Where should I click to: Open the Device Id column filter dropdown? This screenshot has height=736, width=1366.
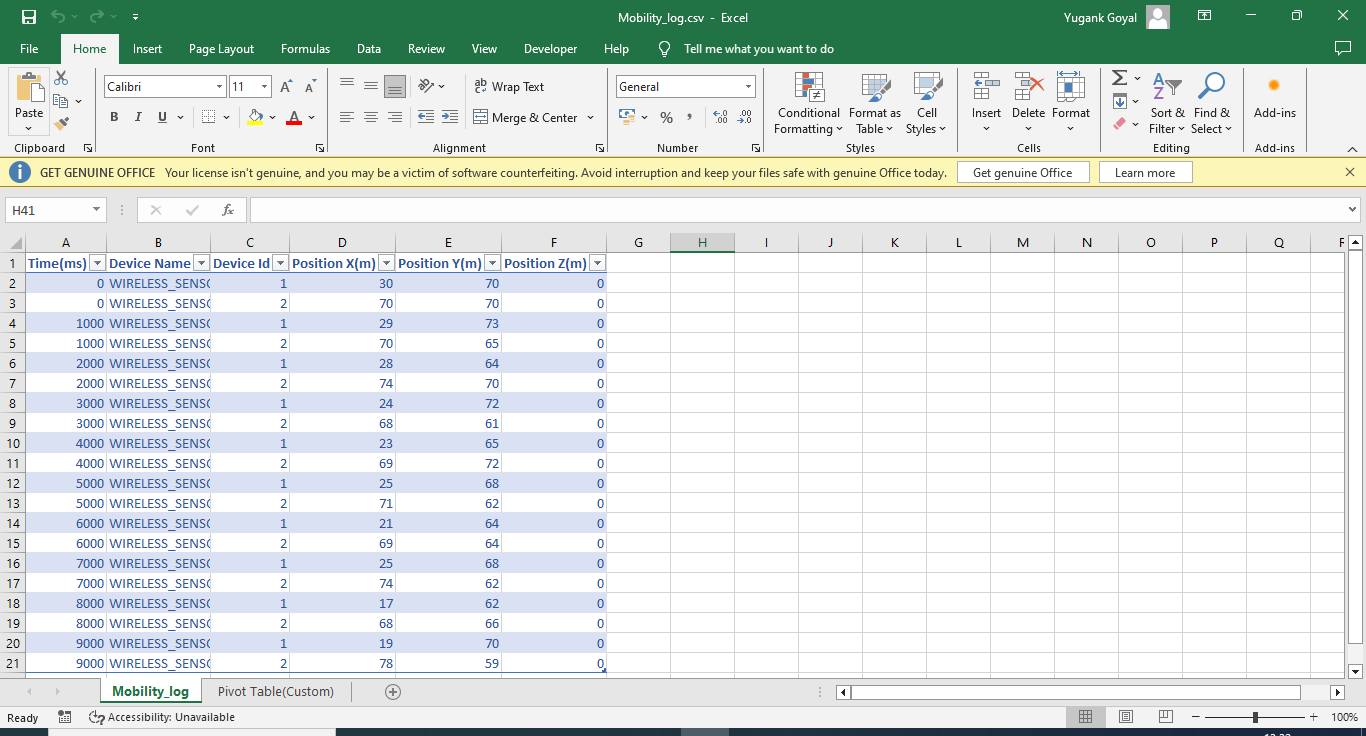tap(279, 263)
